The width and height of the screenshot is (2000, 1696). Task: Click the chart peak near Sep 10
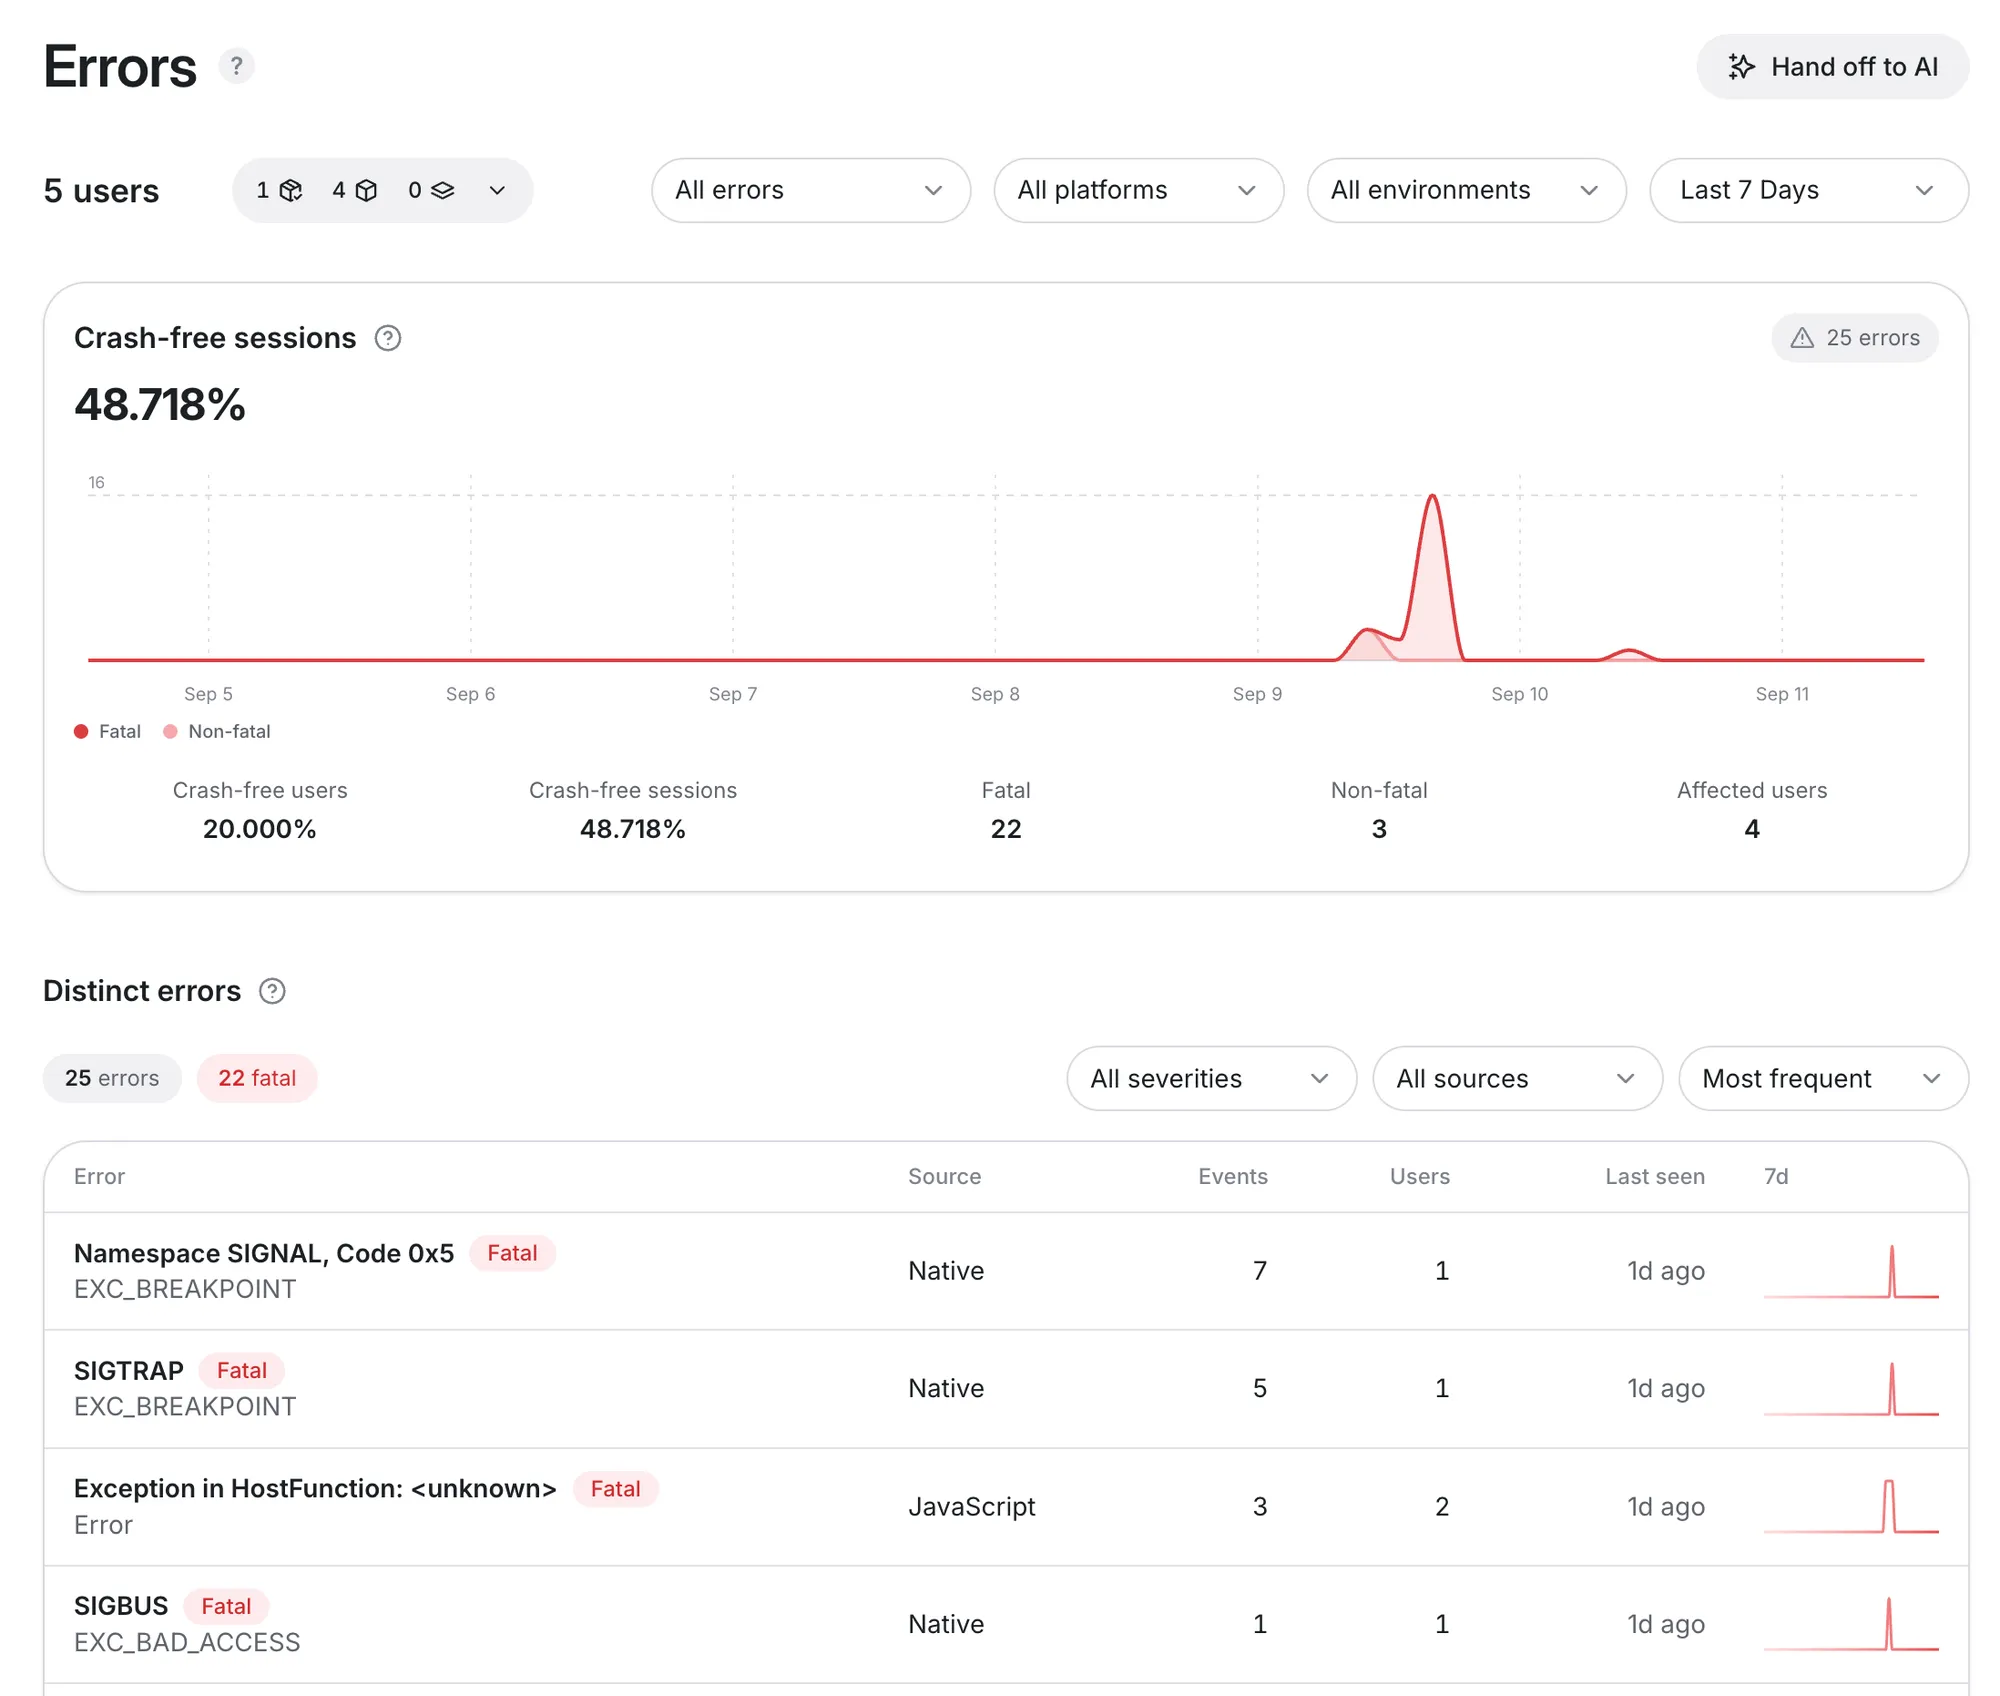click(1433, 497)
